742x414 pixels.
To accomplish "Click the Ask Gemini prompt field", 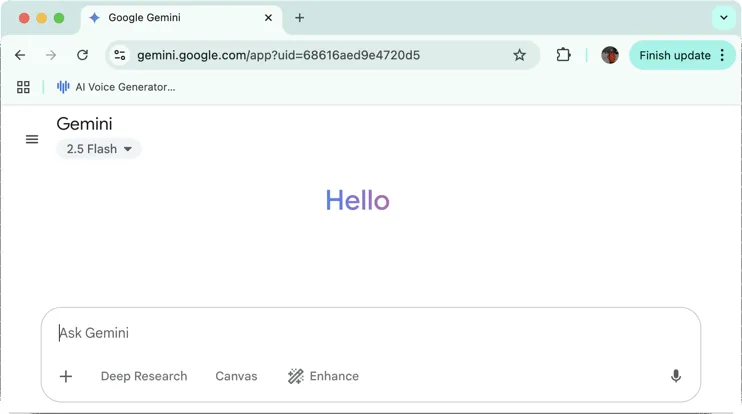I will tap(371, 333).
